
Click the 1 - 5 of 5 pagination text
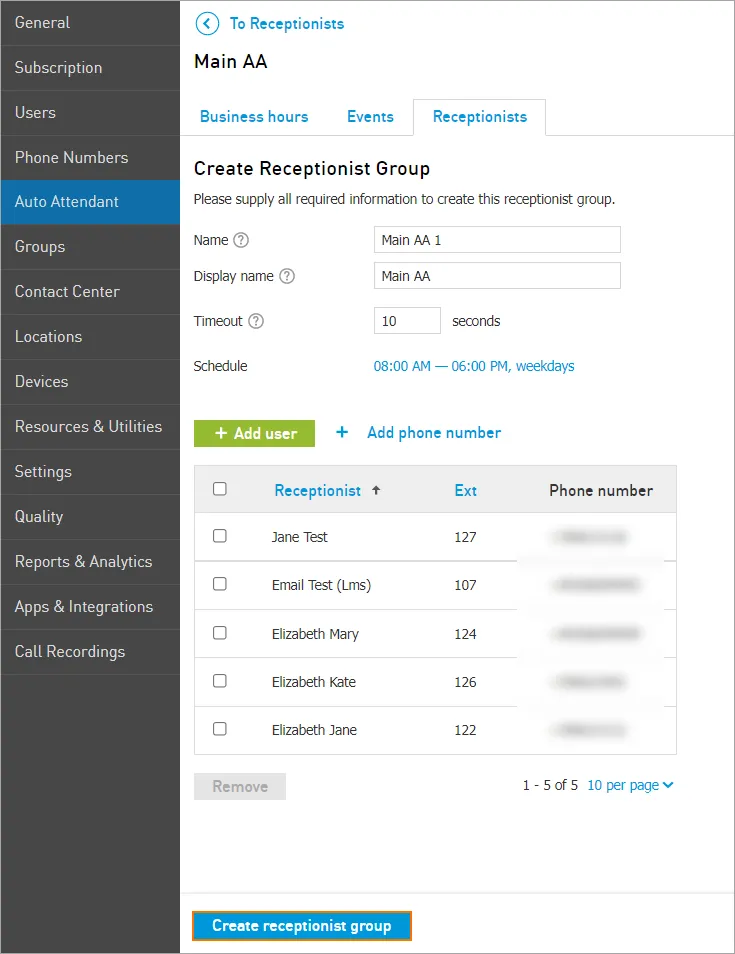pyautogui.click(x=550, y=785)
